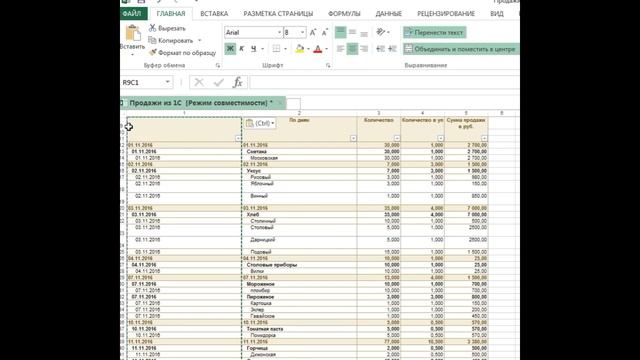Switch to the РАЗМЕТКА СТРАНИЦЫ tab
This screenshot has width=640, height=360.
278,13
